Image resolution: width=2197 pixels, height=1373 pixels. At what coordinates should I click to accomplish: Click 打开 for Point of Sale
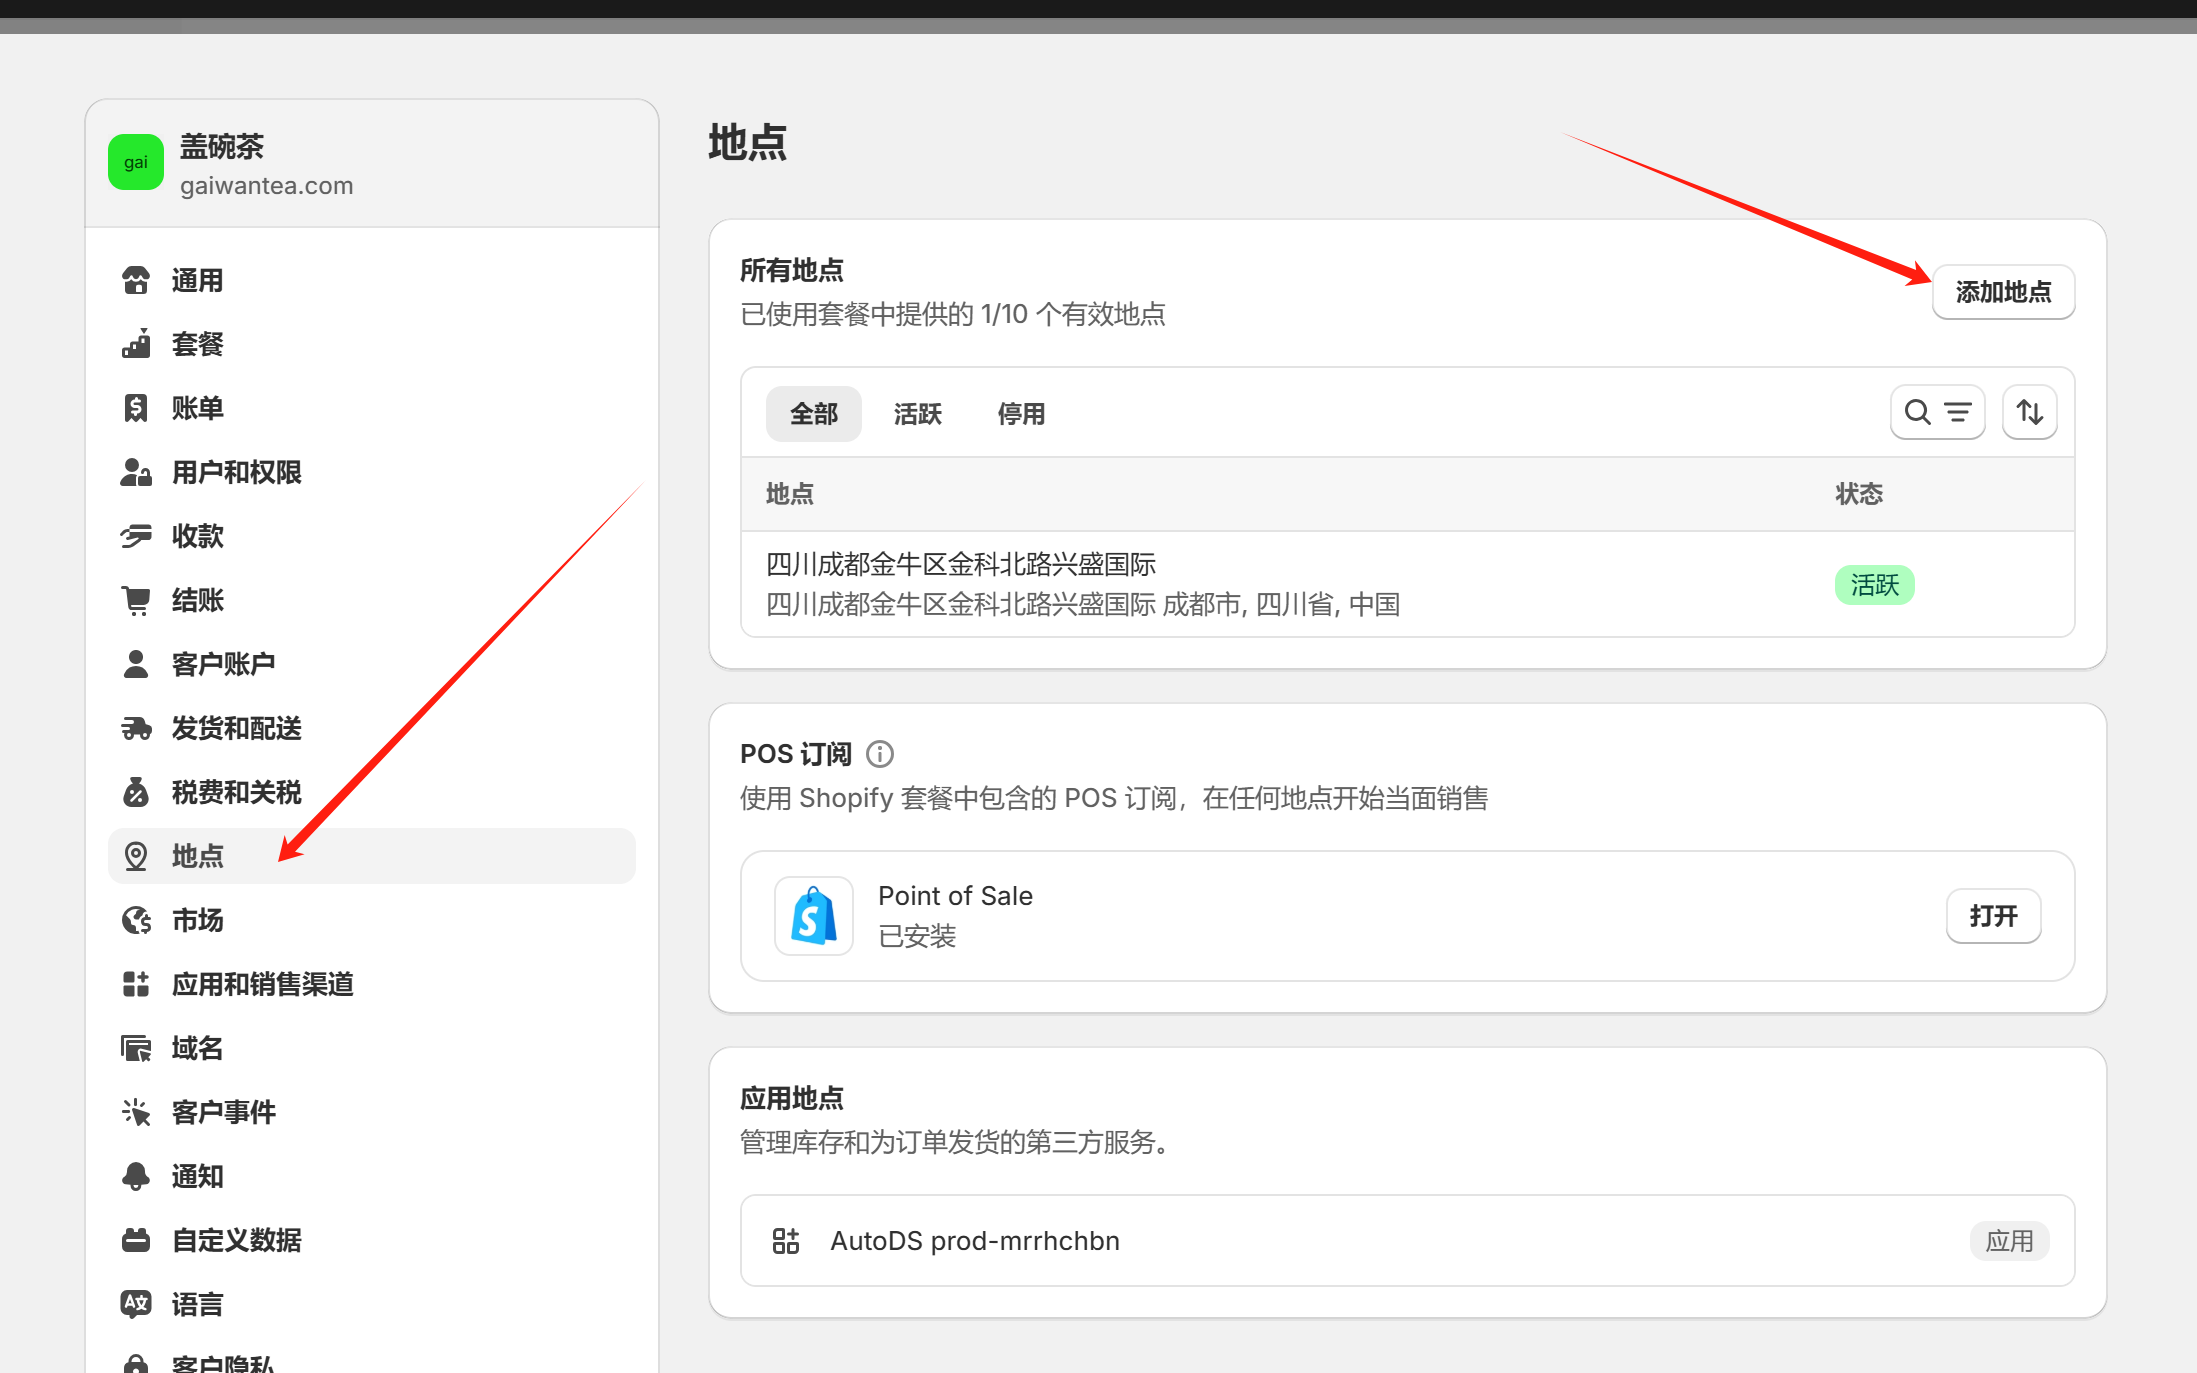pyautogui.click(x=1993, y=916)
